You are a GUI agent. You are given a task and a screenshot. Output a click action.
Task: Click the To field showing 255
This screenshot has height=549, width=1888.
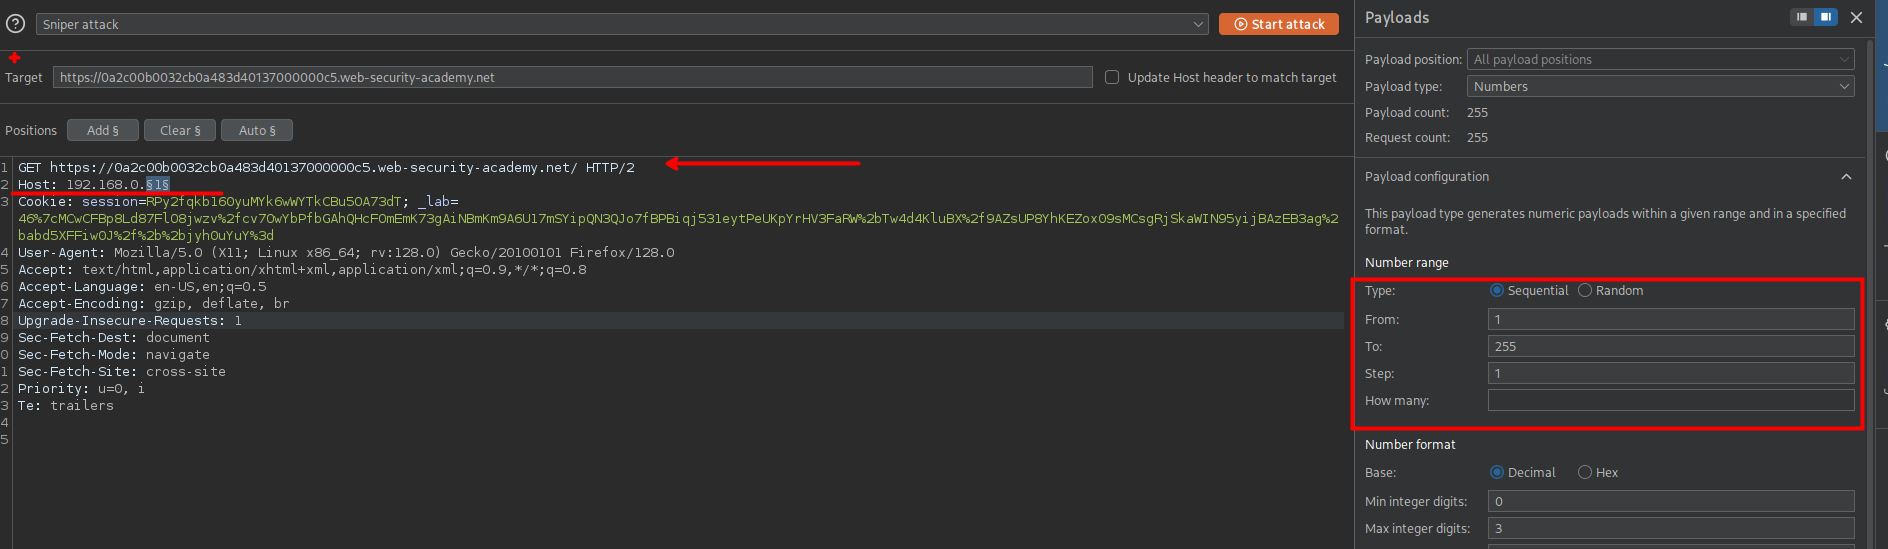click(1670, 346)
